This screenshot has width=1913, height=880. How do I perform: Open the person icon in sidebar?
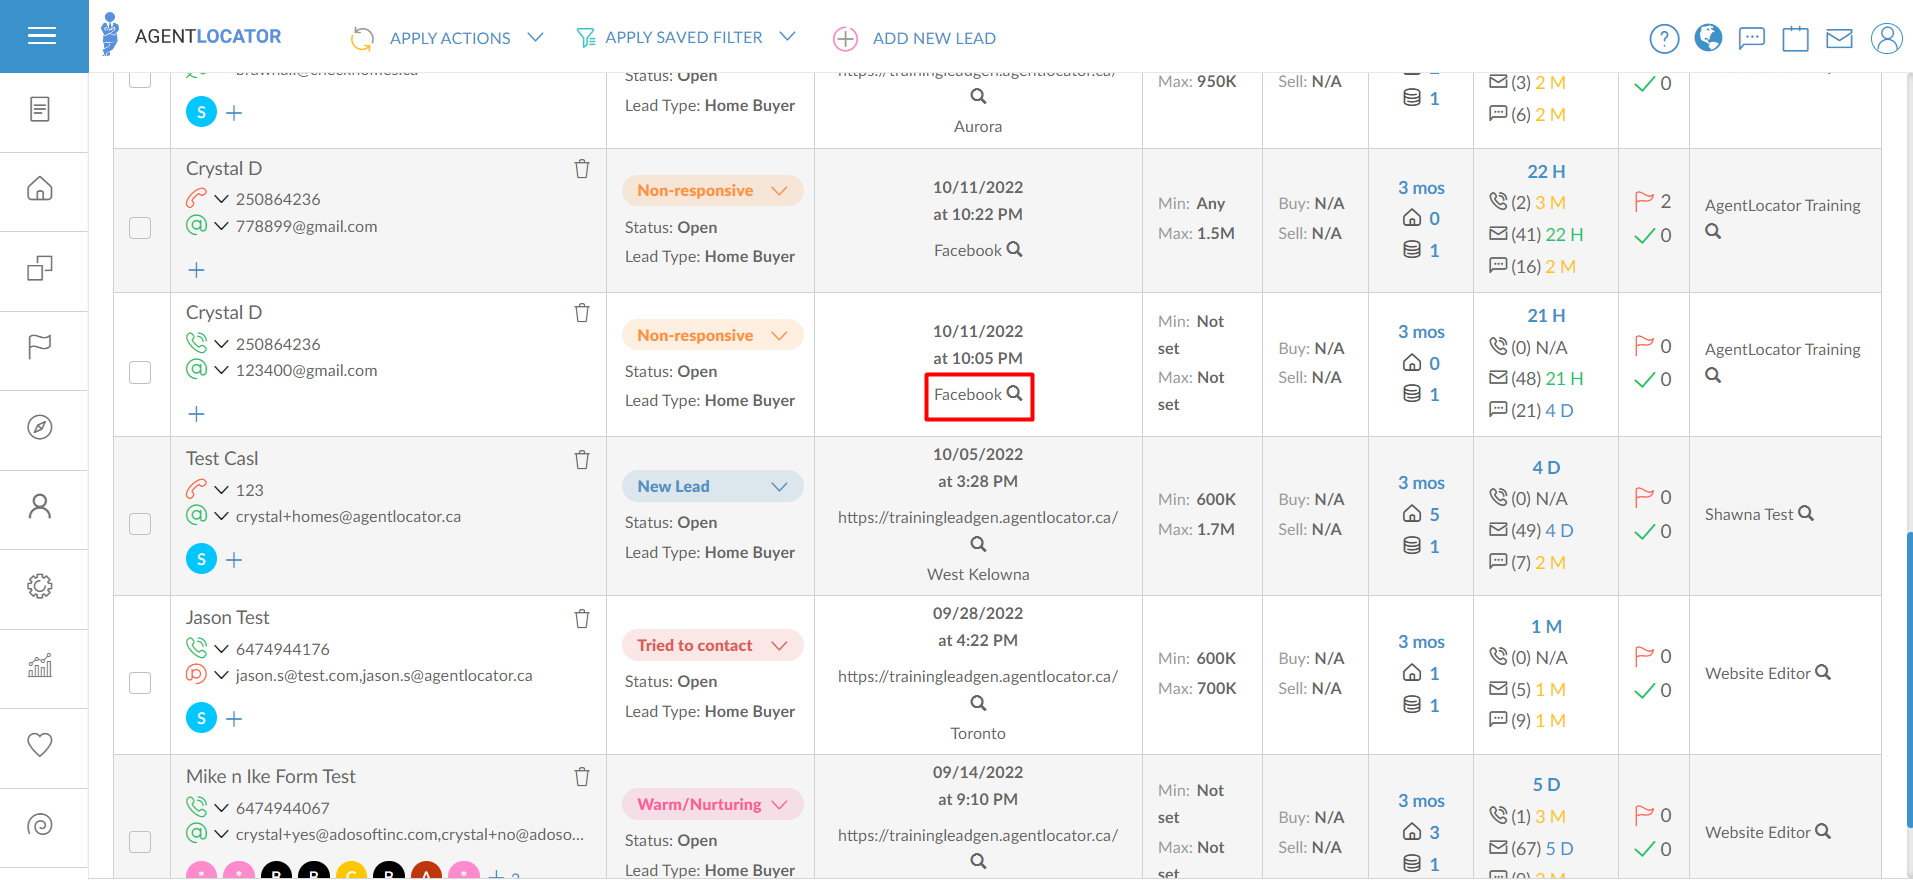[40, 506]
